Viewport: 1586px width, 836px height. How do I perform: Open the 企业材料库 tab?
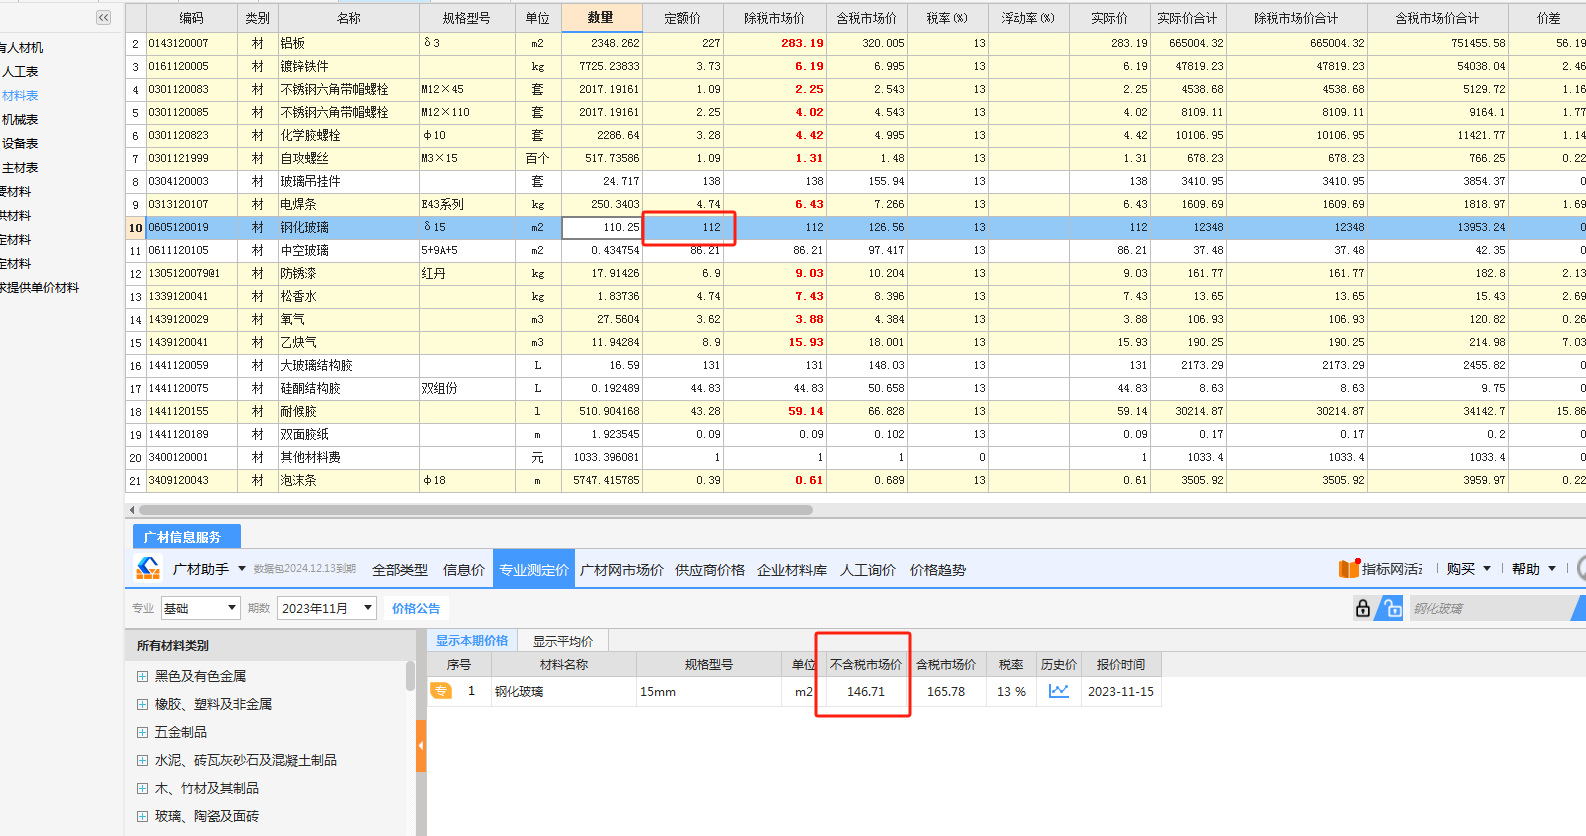click(792, 570)
